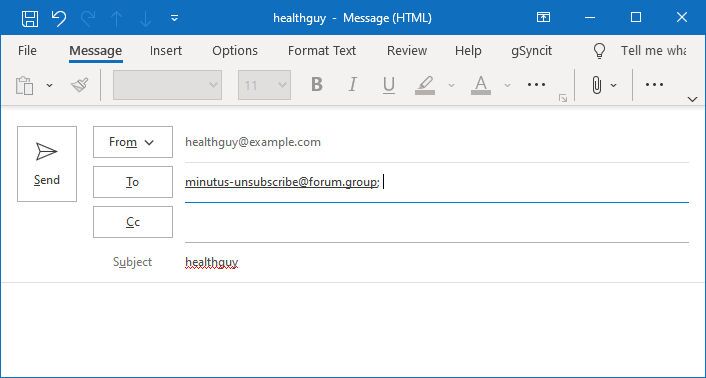Open the Options tab

[x=235, y=50]
